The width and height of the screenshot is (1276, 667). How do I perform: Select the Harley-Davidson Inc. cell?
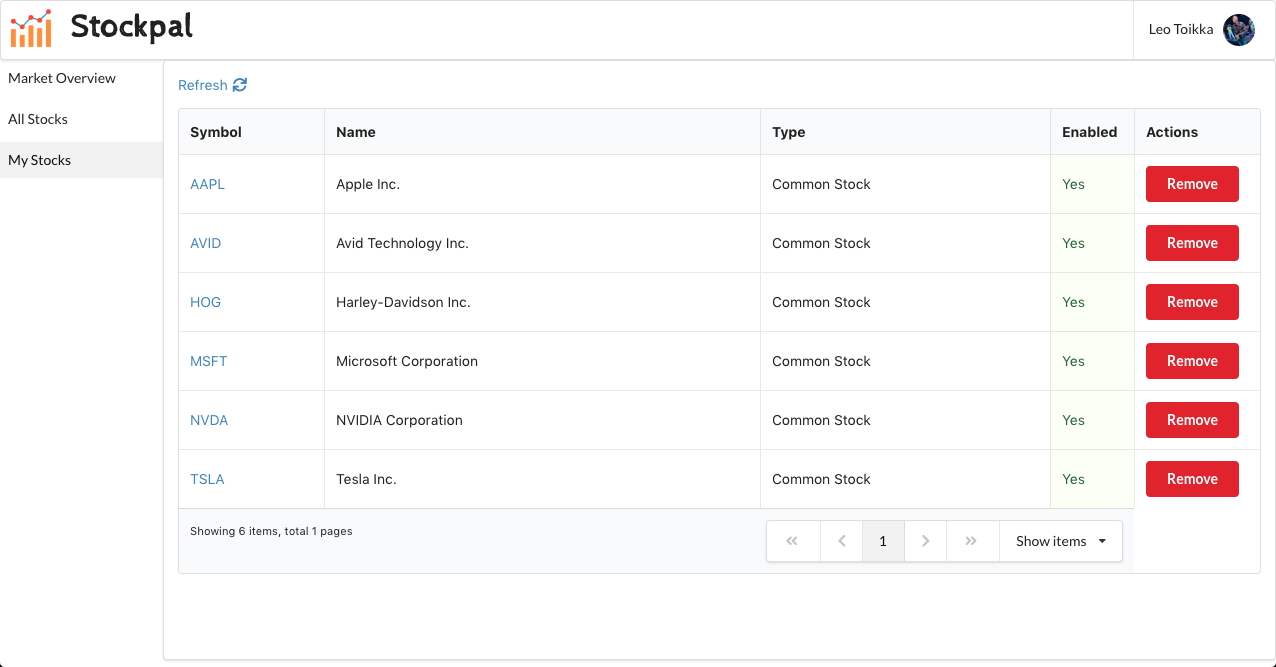tap(542, 302)
